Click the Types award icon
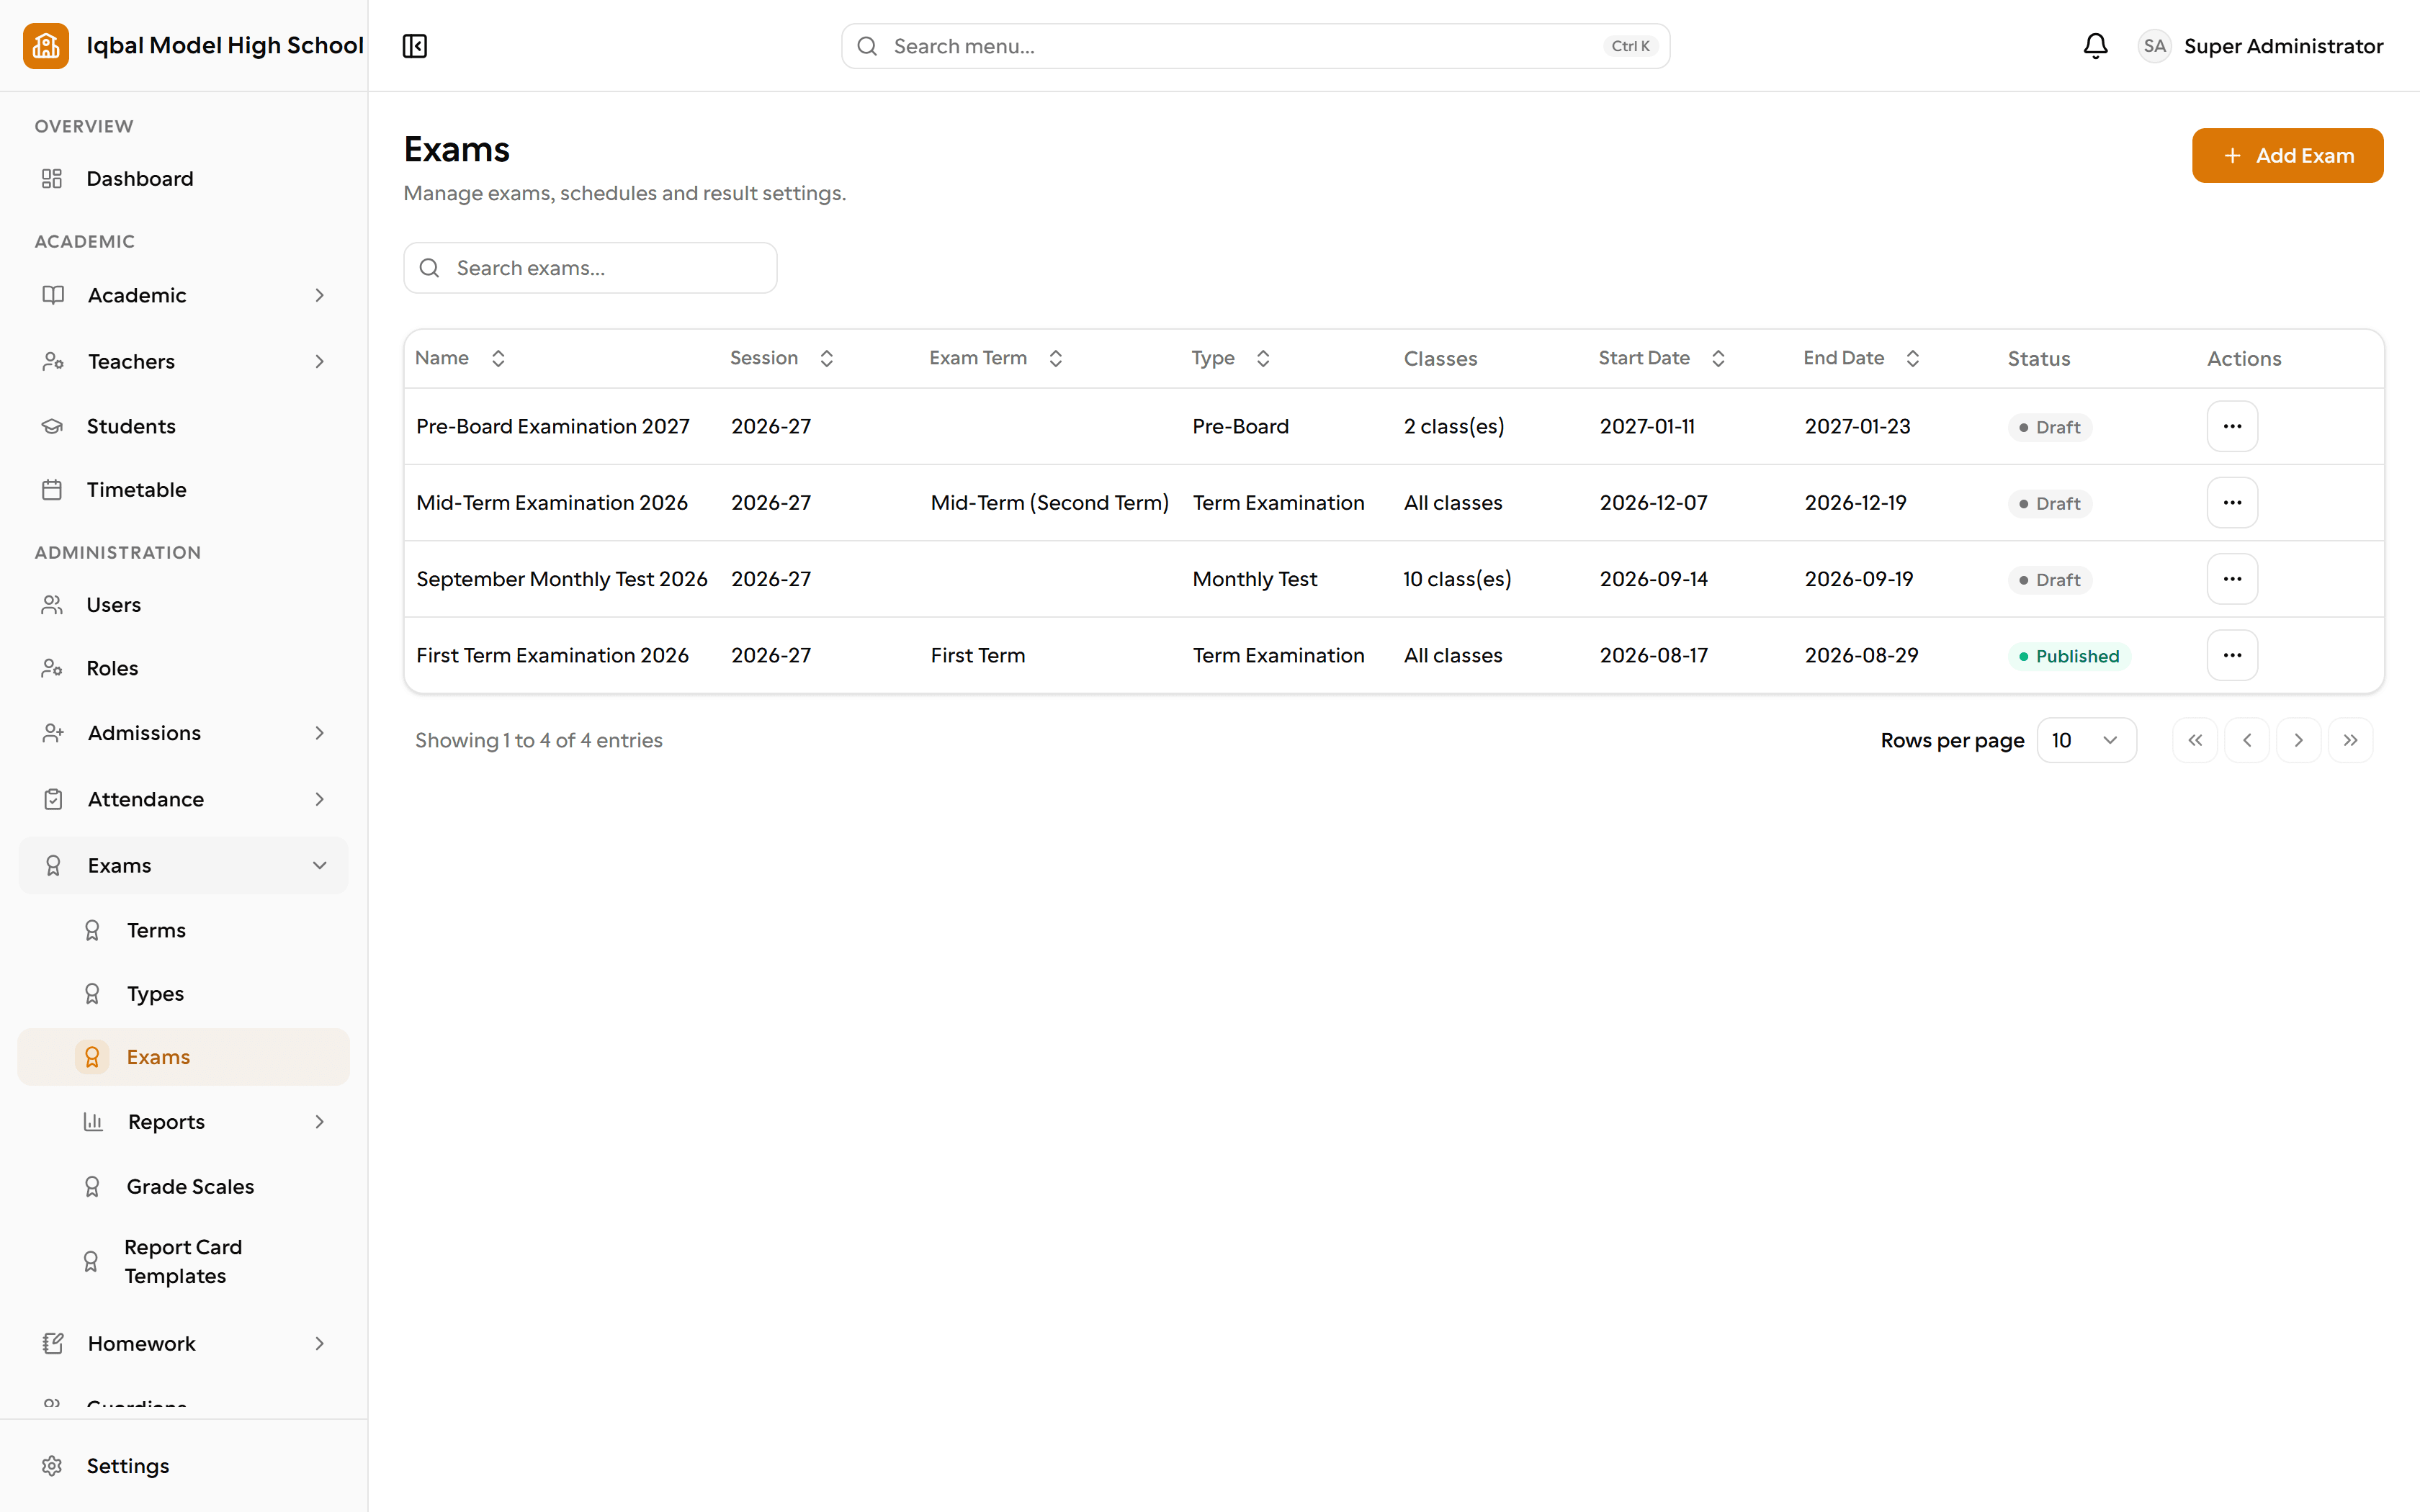The image size is (2420, 1512). pyautogui.click(x=92, y=994)
